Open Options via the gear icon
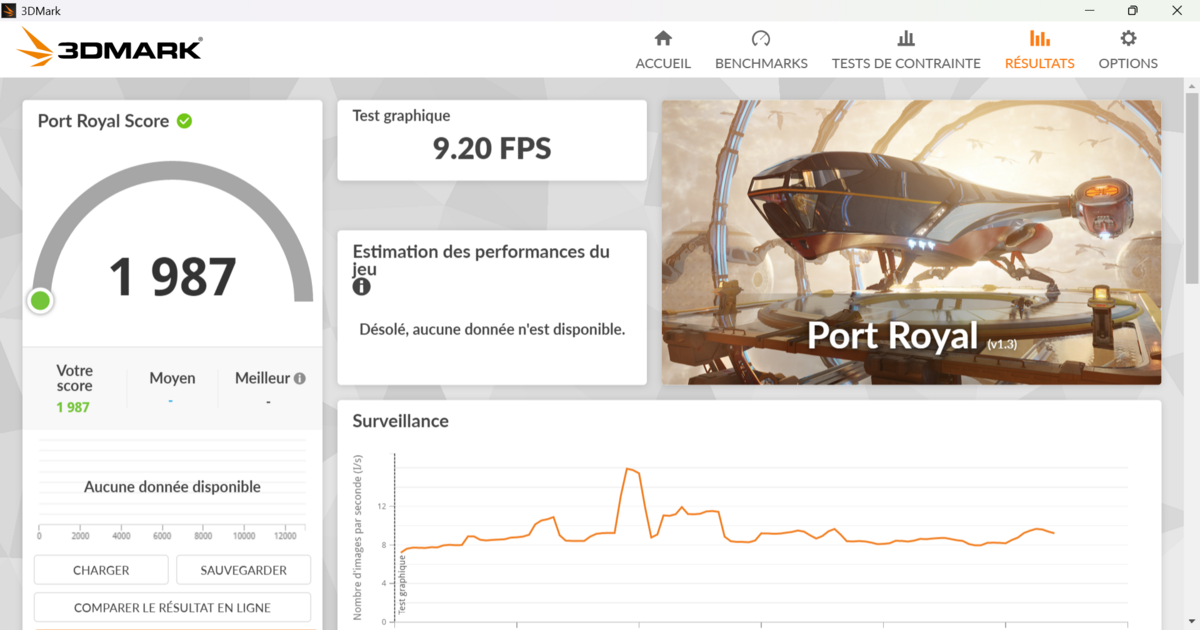The width and height of the screenshot is (1200, 630). tap(1128, 39)
